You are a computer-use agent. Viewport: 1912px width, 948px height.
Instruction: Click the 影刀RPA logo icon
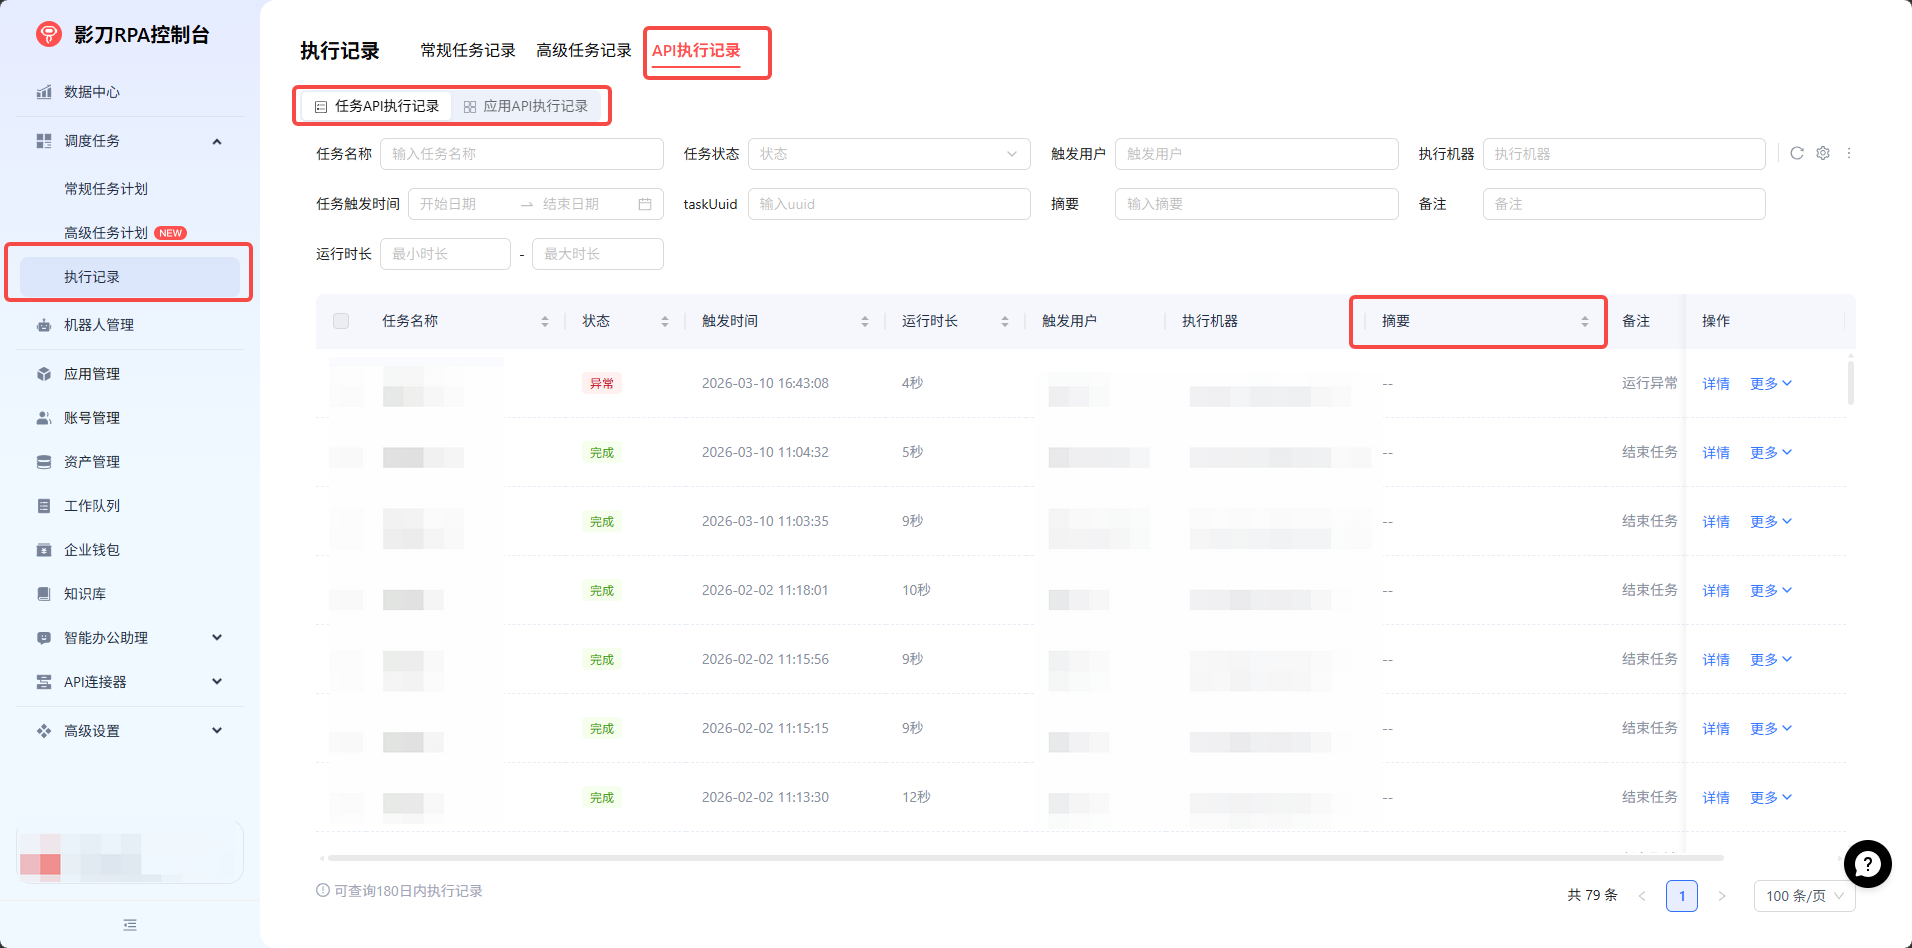click(x=48, y=35)
